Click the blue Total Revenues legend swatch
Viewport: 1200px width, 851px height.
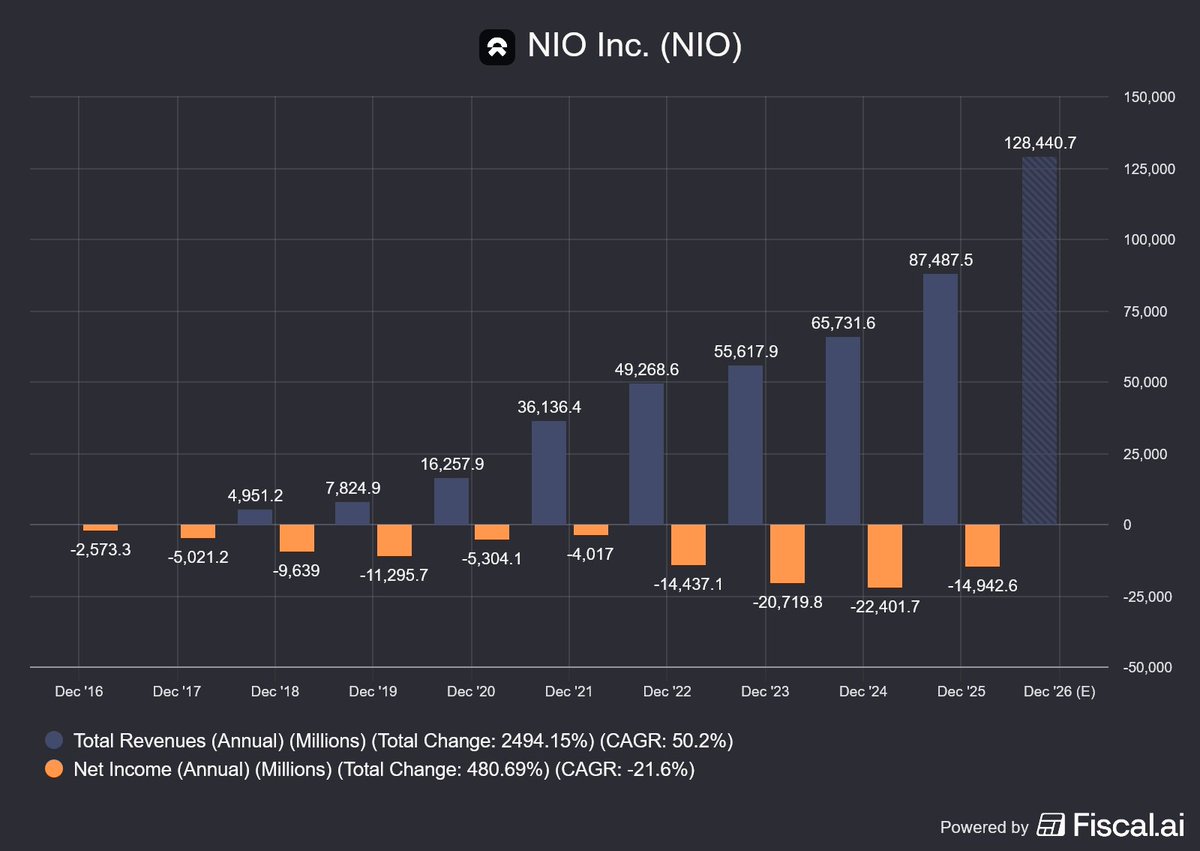(x=54, y=741)
